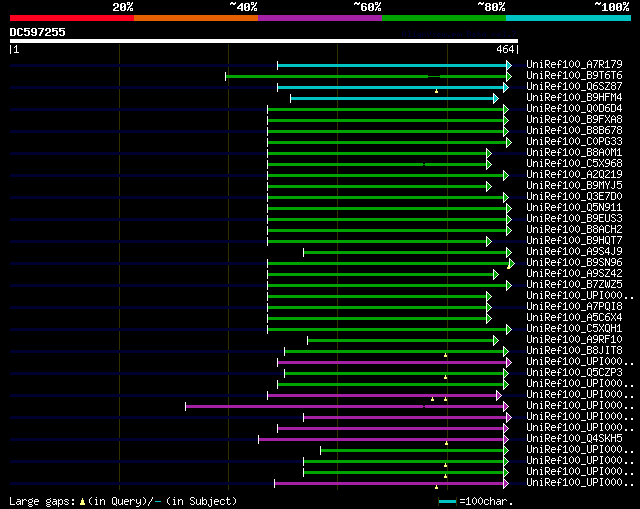Click the white query sequence bar

(264, 41)
